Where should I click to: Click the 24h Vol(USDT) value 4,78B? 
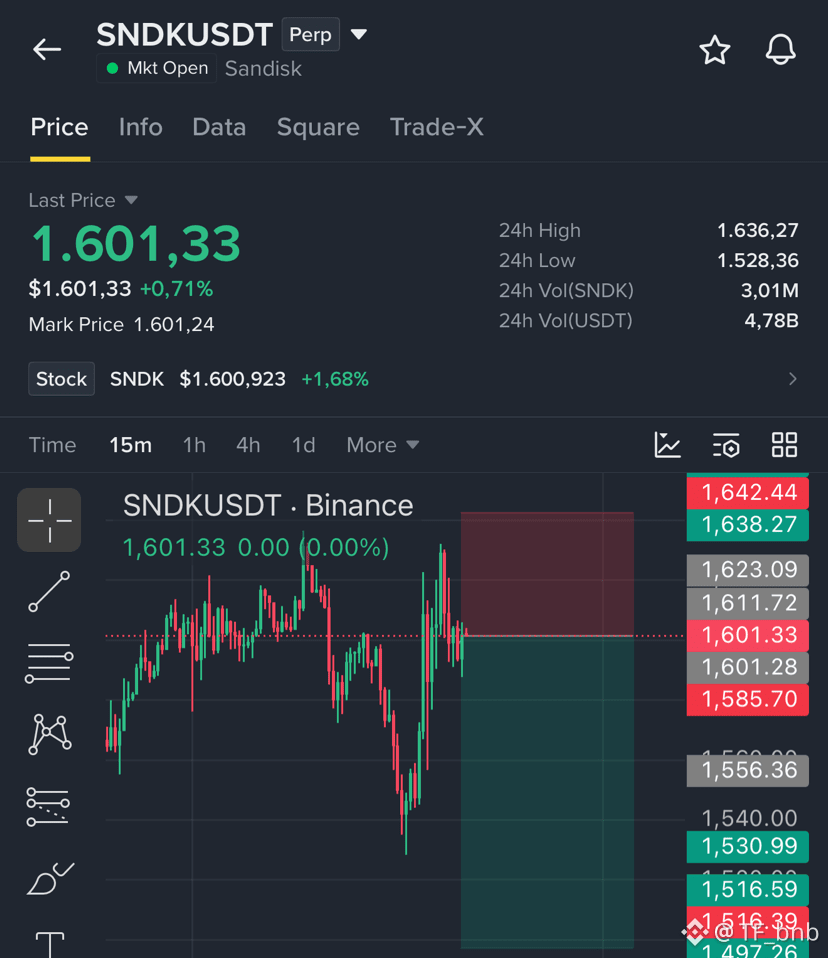point(771,321)
